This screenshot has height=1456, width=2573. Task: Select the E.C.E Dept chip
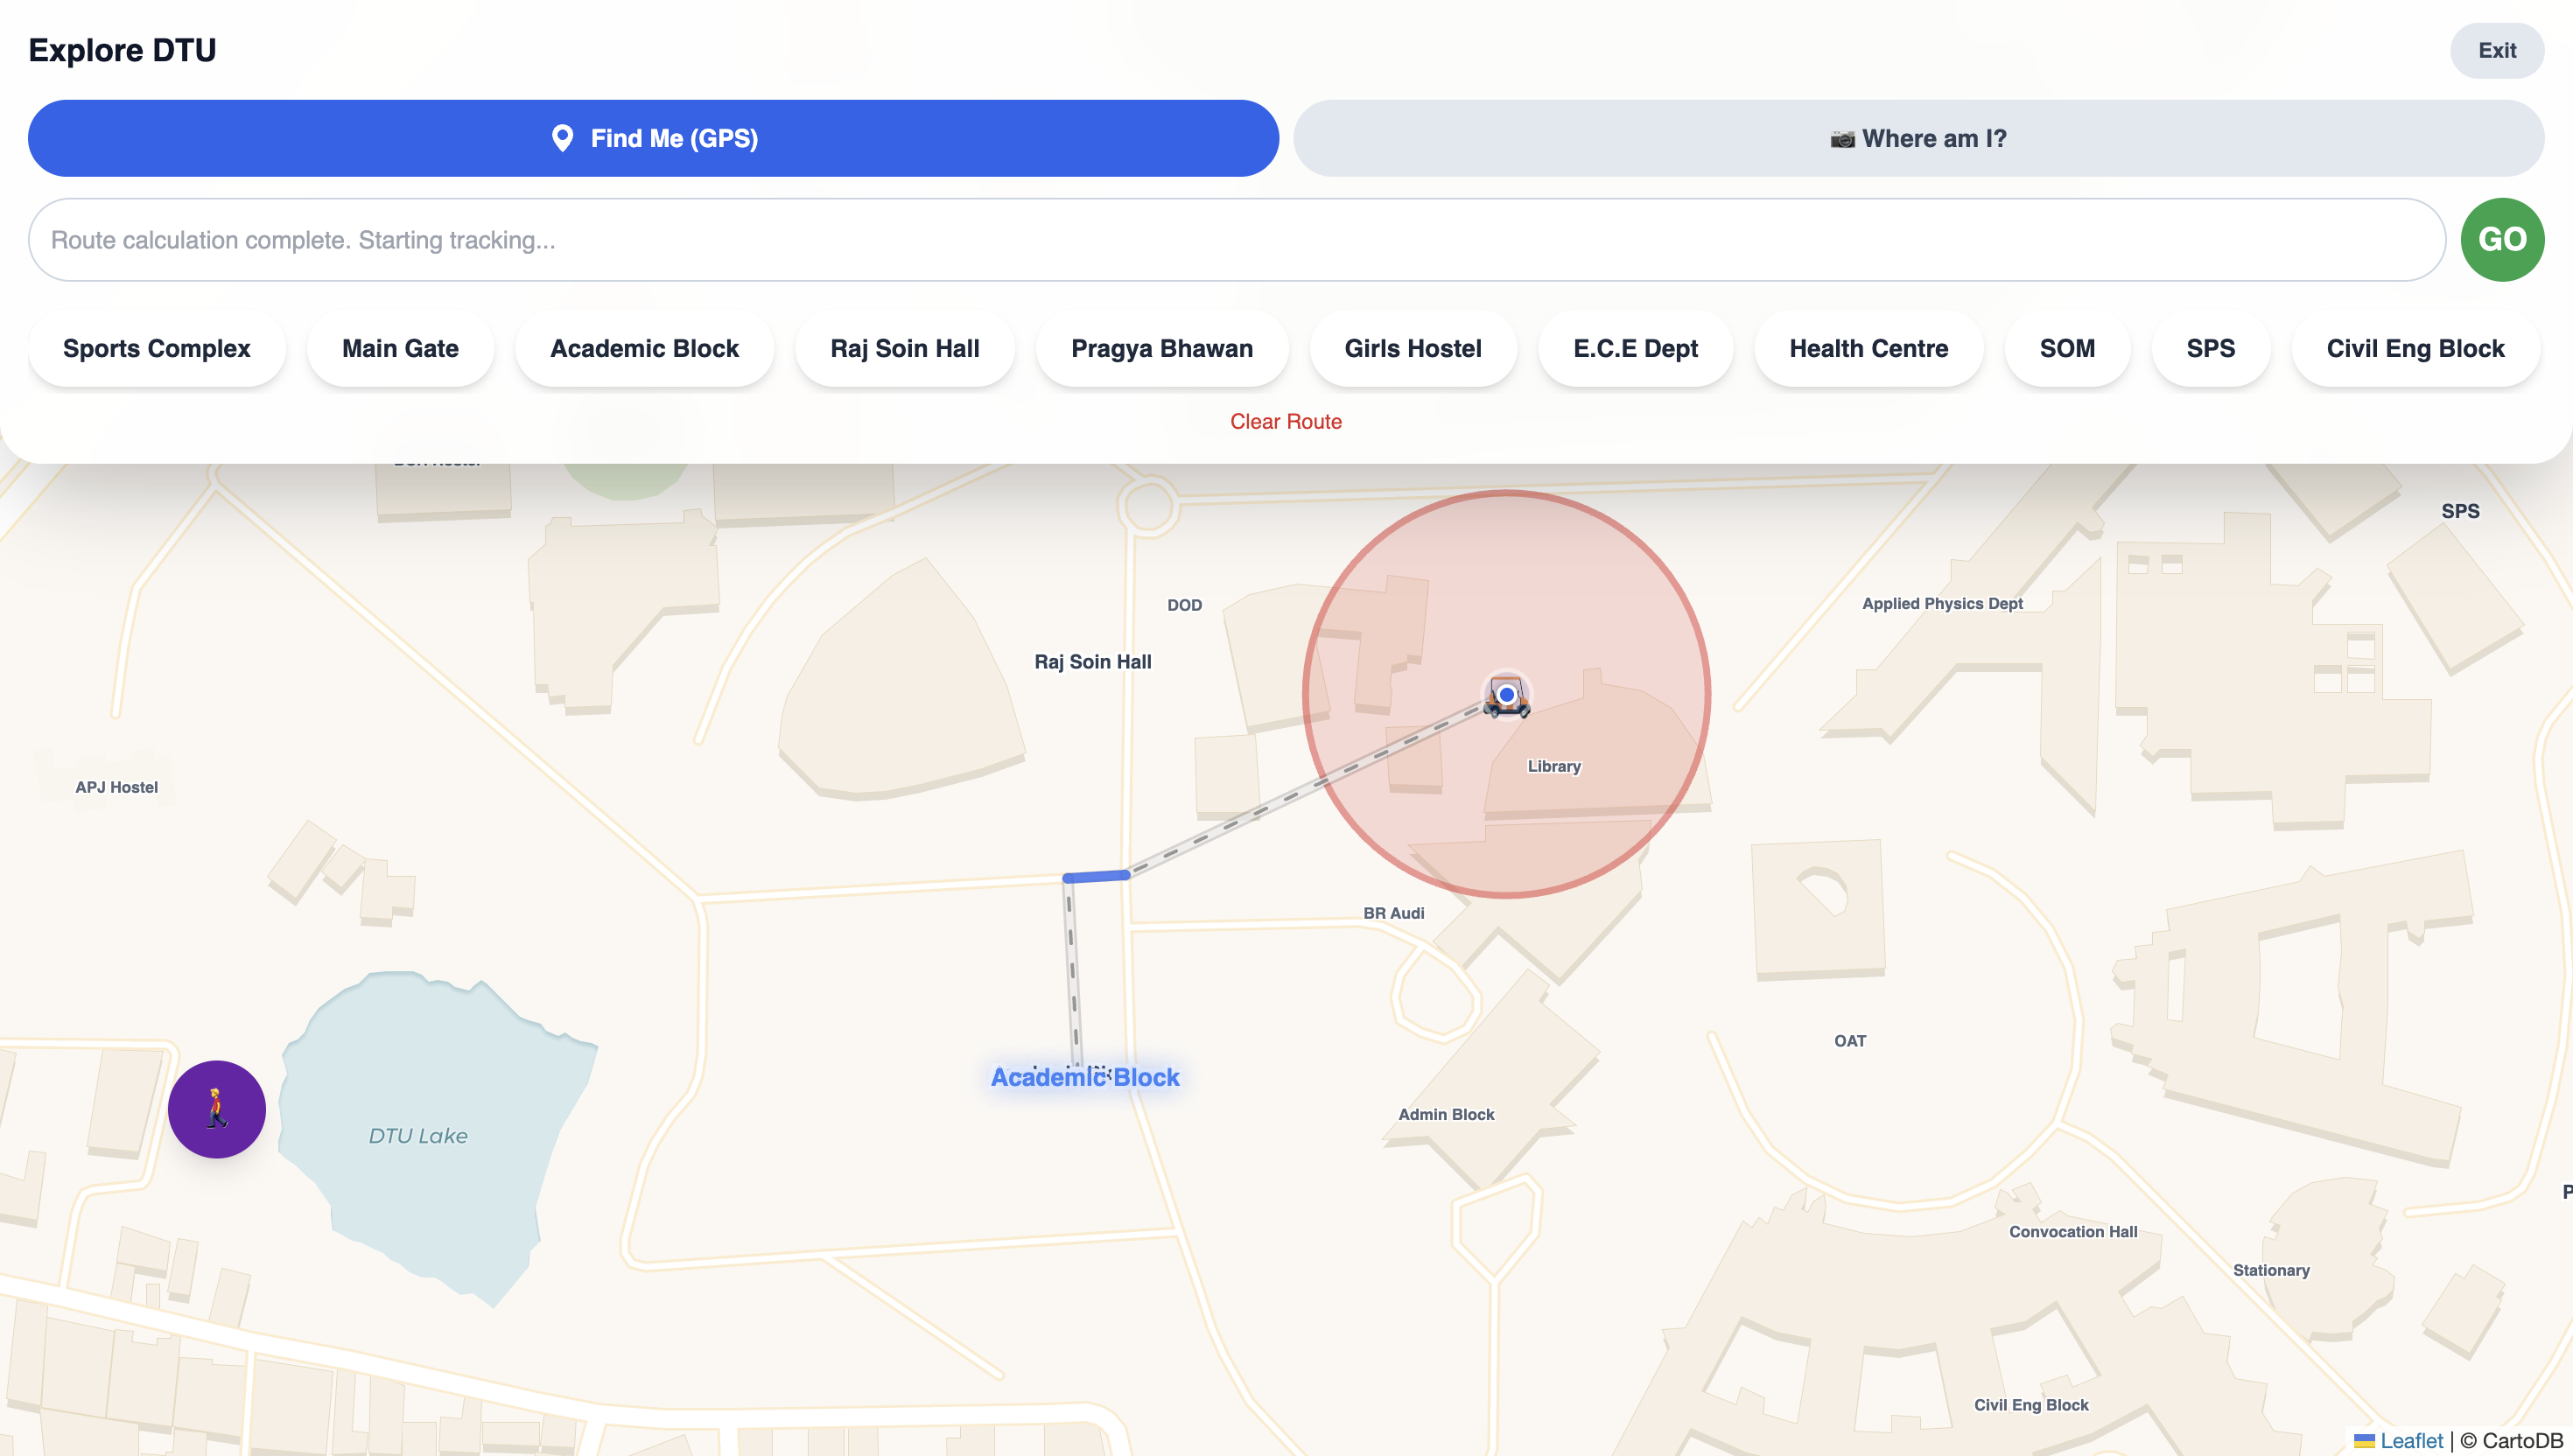click(x=1635, y=348)
